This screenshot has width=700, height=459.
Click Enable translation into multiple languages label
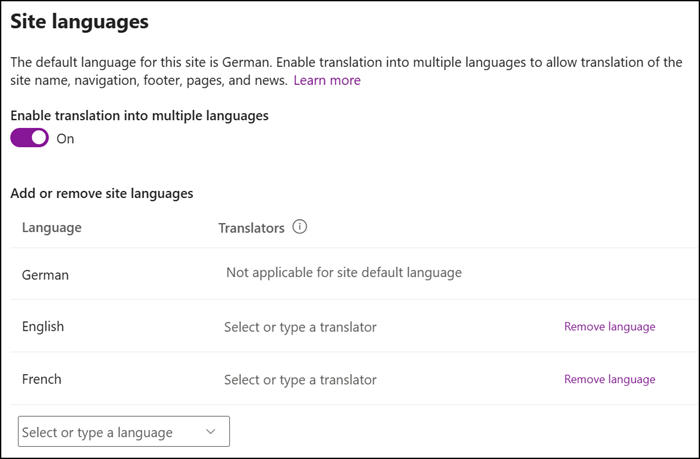click(139, 116)
